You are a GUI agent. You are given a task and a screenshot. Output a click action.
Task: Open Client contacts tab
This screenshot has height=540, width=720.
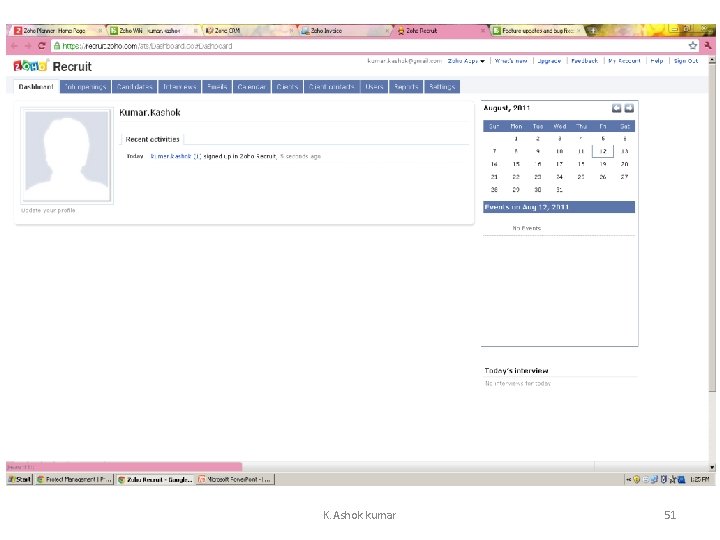pyautogui.click(x=332, y=86)
